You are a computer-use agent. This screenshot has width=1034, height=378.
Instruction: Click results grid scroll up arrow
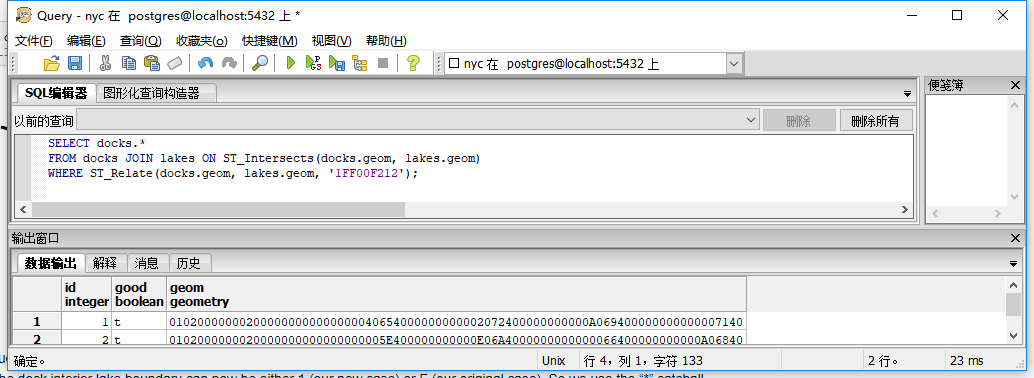pyautogui.click(x=1014, y=285)
